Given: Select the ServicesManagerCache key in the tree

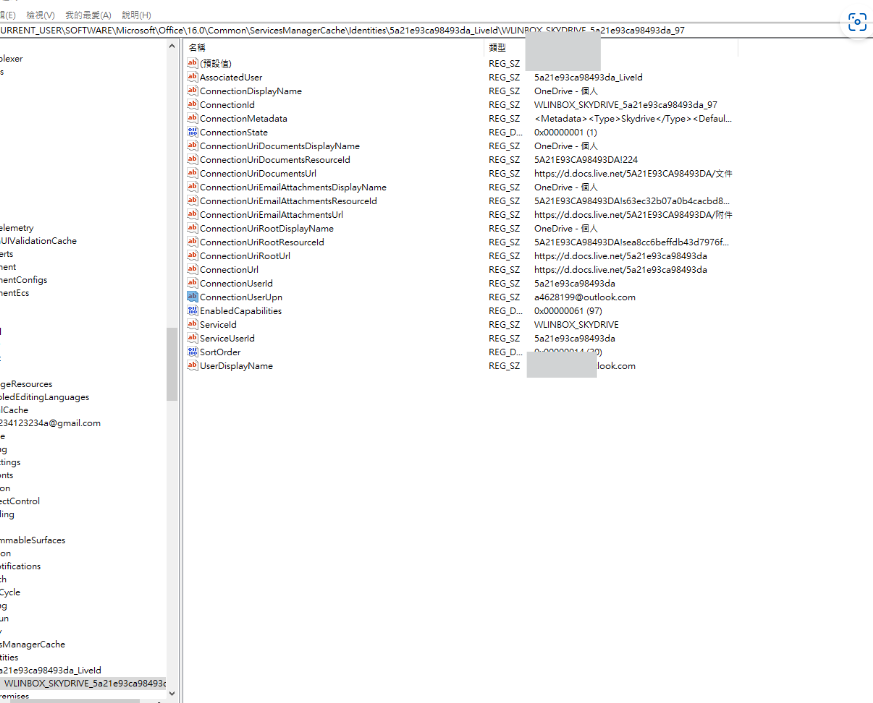Looking at the screenshot, I should pos(32,644).
